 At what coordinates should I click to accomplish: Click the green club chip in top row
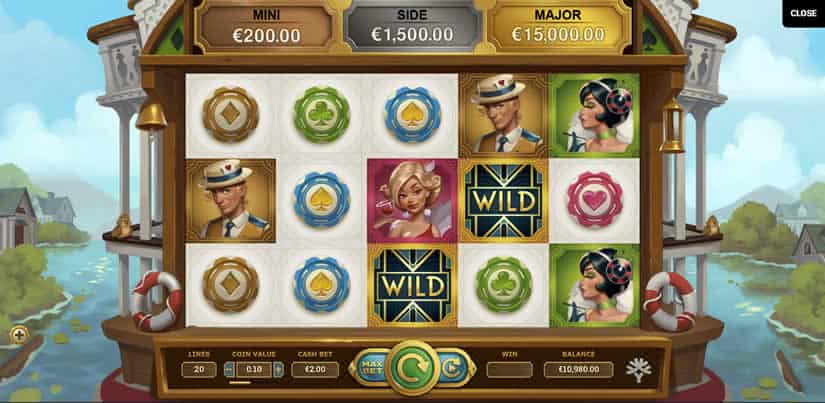pos(321,115)
